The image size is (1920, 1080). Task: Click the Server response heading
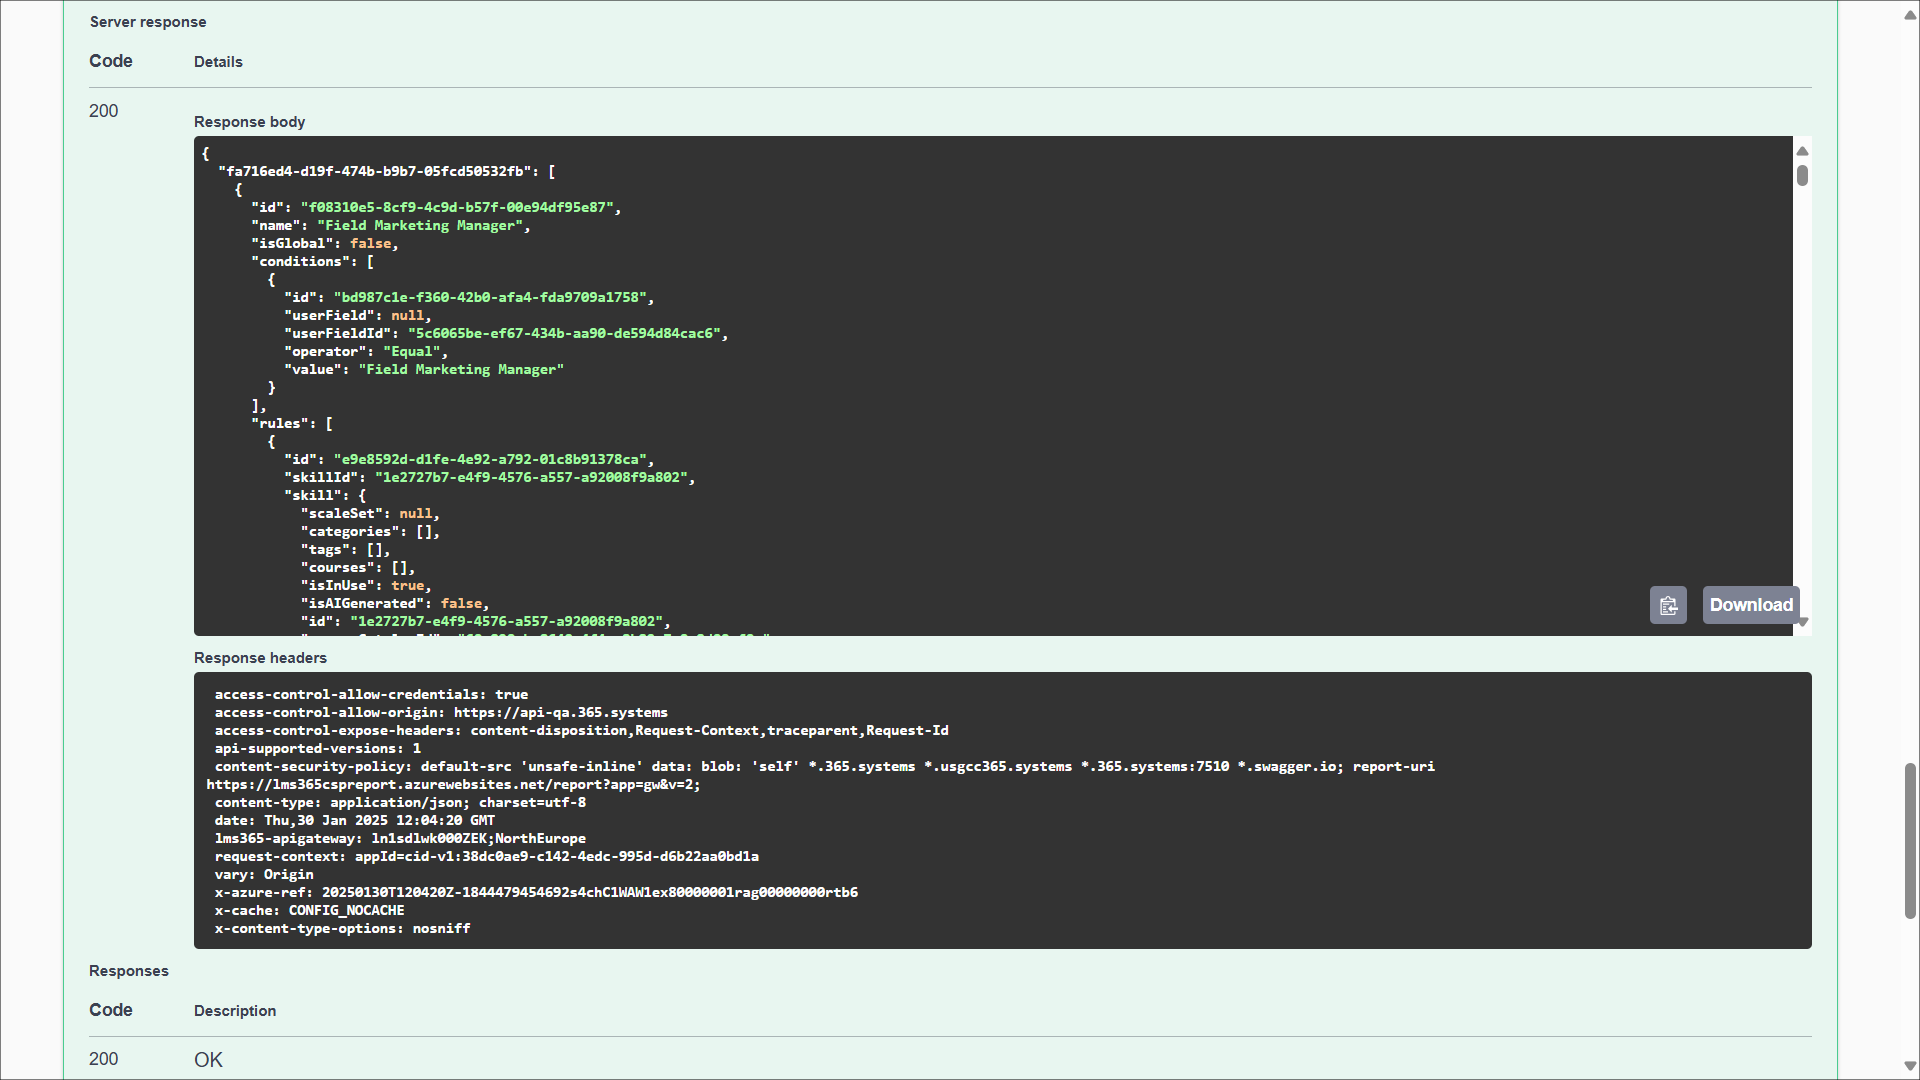148,22
